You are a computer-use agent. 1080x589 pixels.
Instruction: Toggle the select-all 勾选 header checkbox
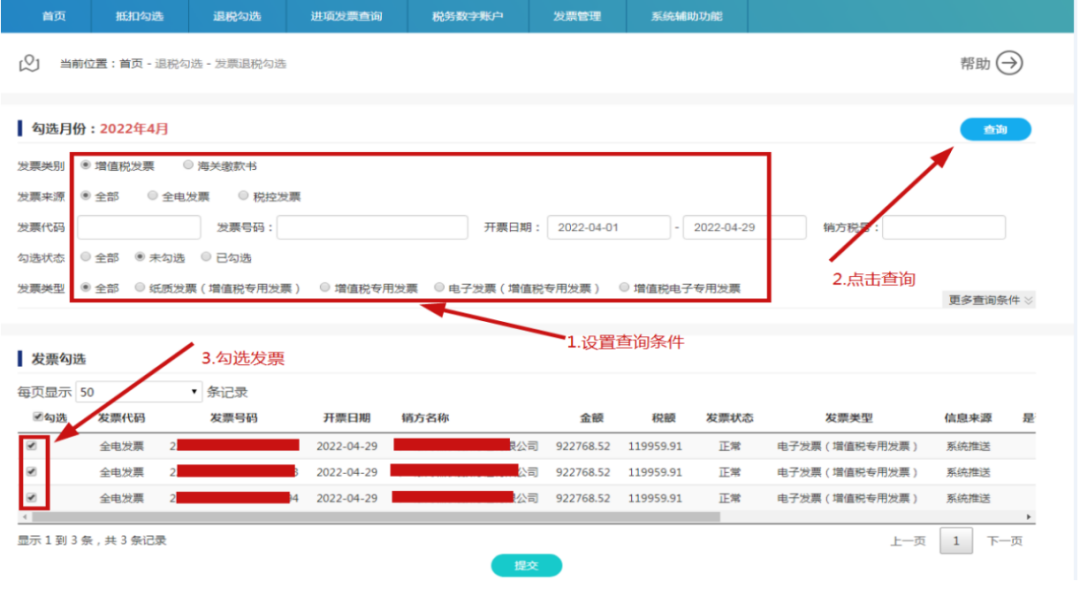click(x=38, y=417)
